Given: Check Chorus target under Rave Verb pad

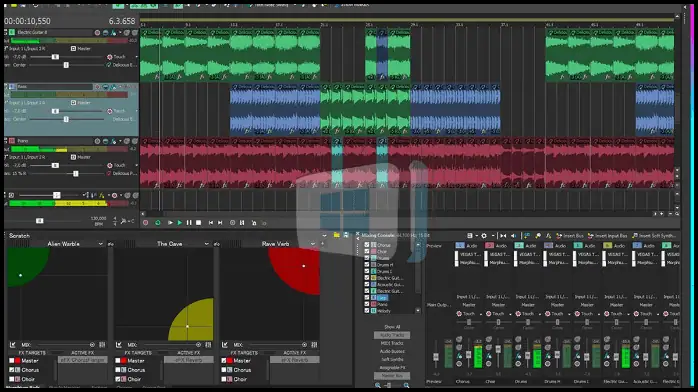Looking at the screenshot, I should (x=224, y=370).
